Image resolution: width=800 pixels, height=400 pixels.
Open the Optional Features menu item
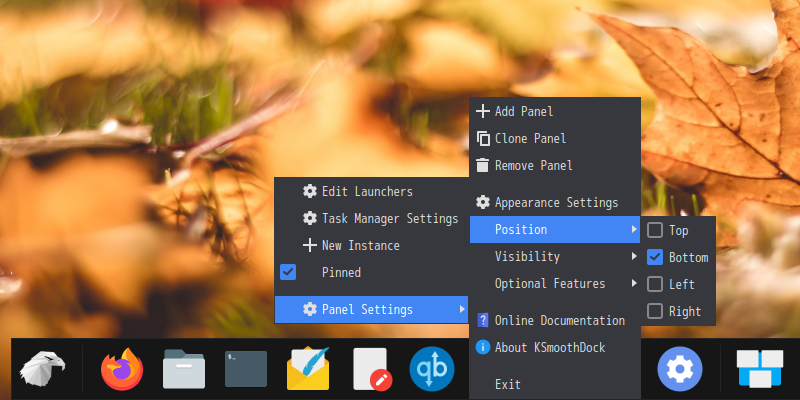(x=555, y=283)
